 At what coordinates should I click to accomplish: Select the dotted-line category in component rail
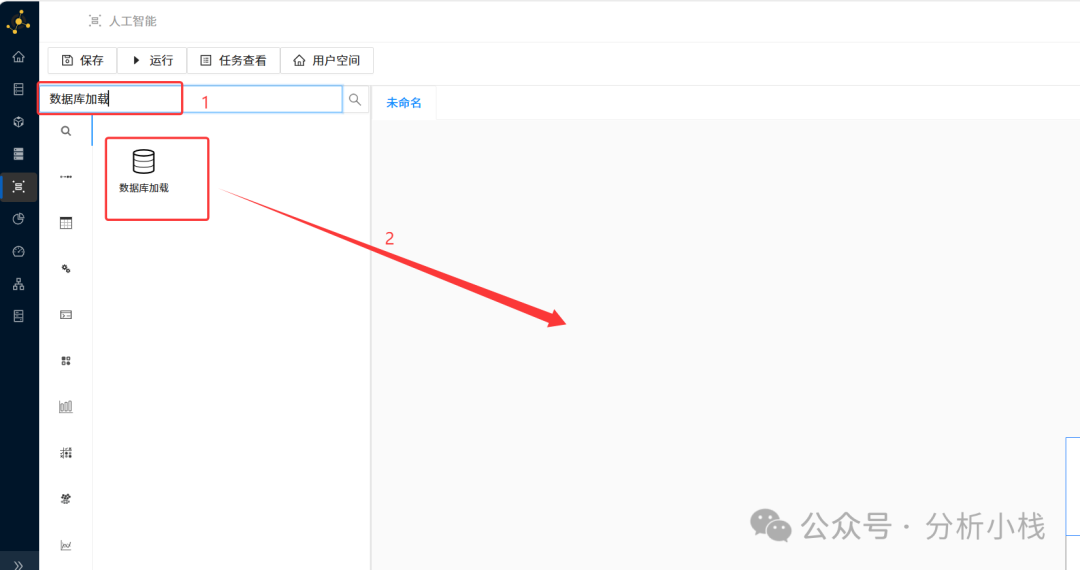point(66,177)
